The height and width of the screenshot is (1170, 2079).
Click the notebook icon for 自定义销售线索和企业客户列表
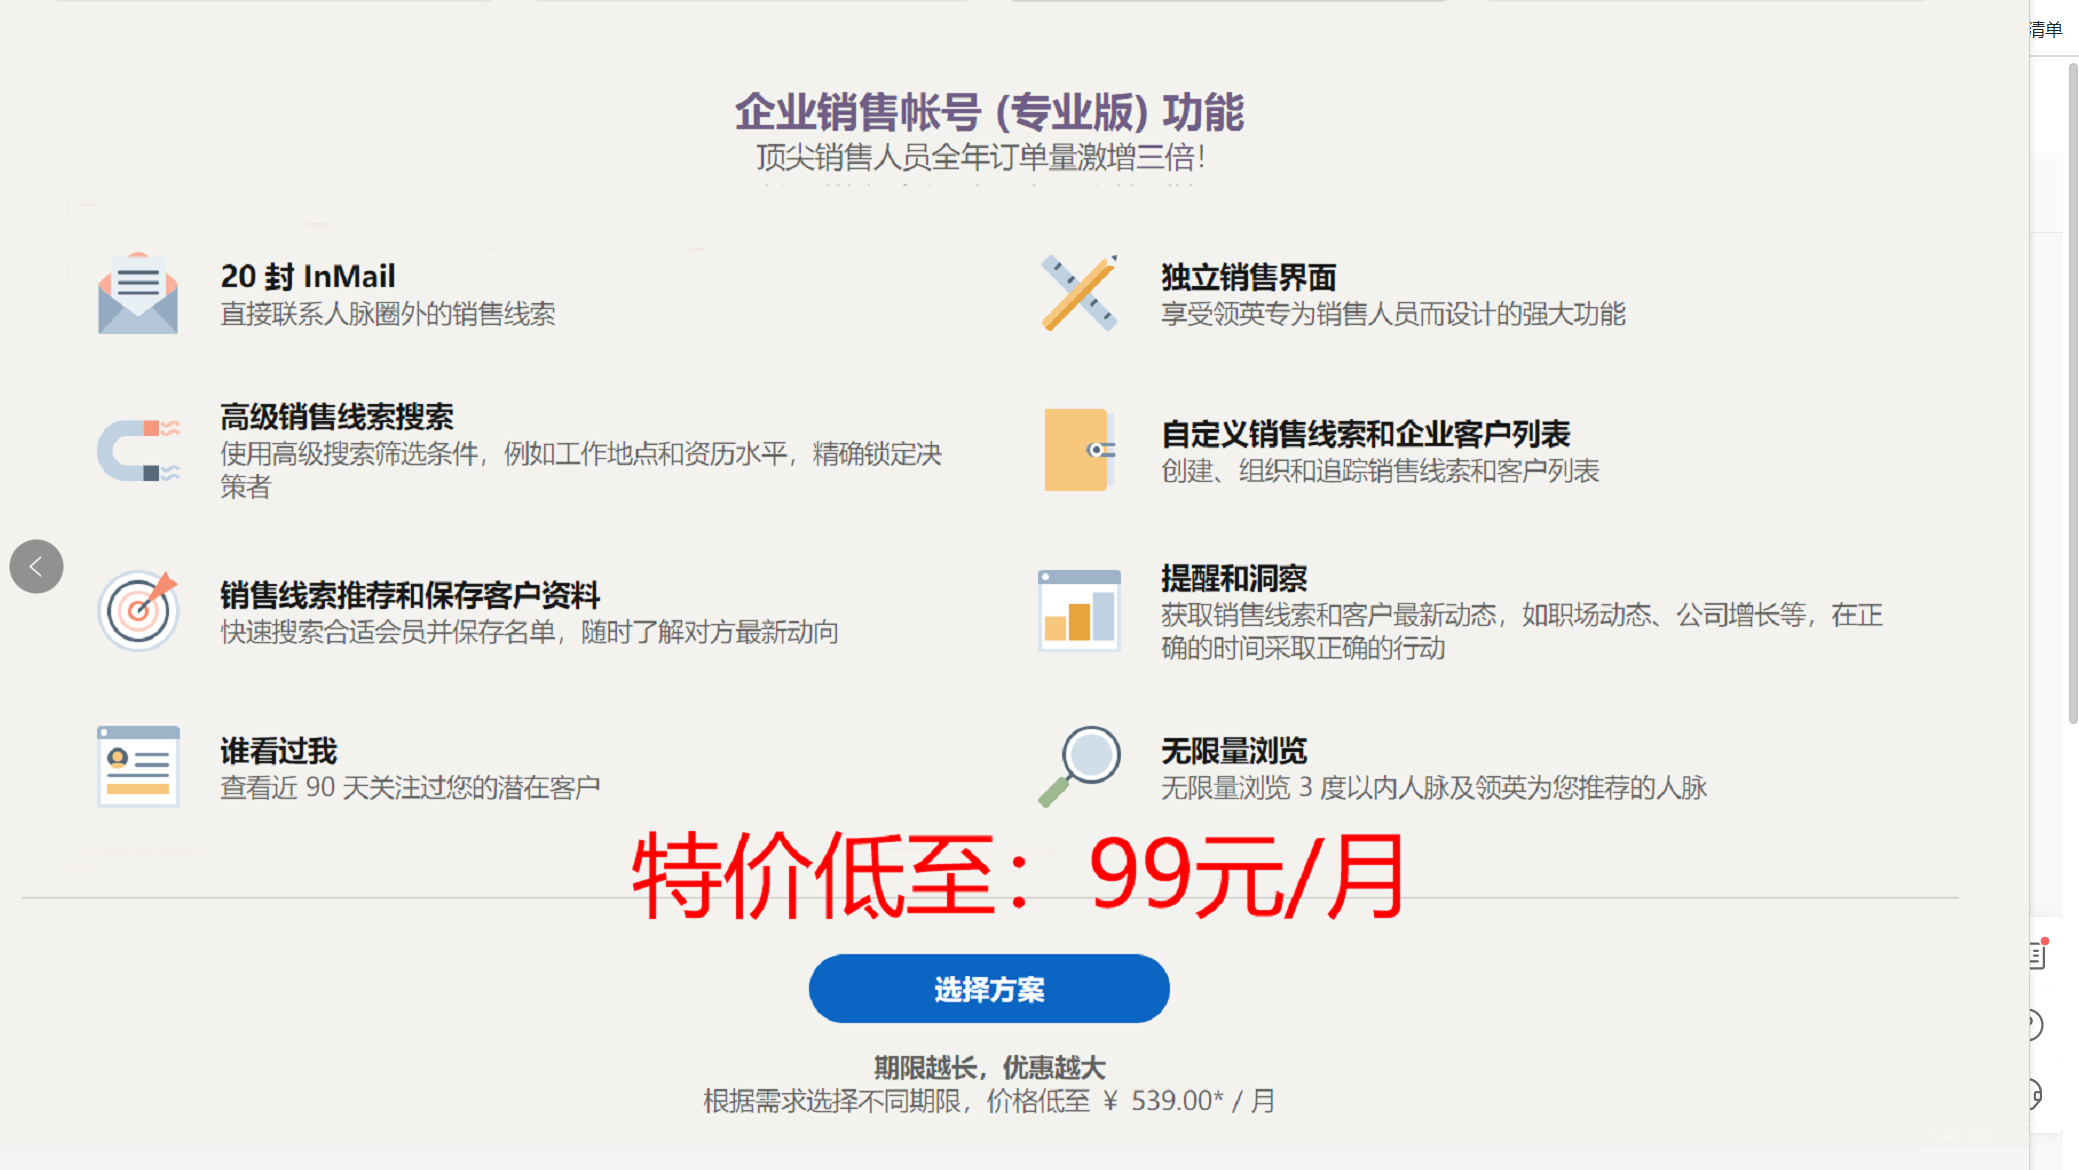1079,450
